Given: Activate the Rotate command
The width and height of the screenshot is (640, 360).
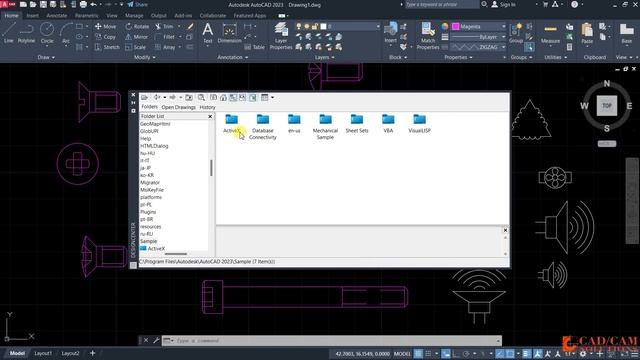Looking at the screenshot, I should (x=137, y=27).
